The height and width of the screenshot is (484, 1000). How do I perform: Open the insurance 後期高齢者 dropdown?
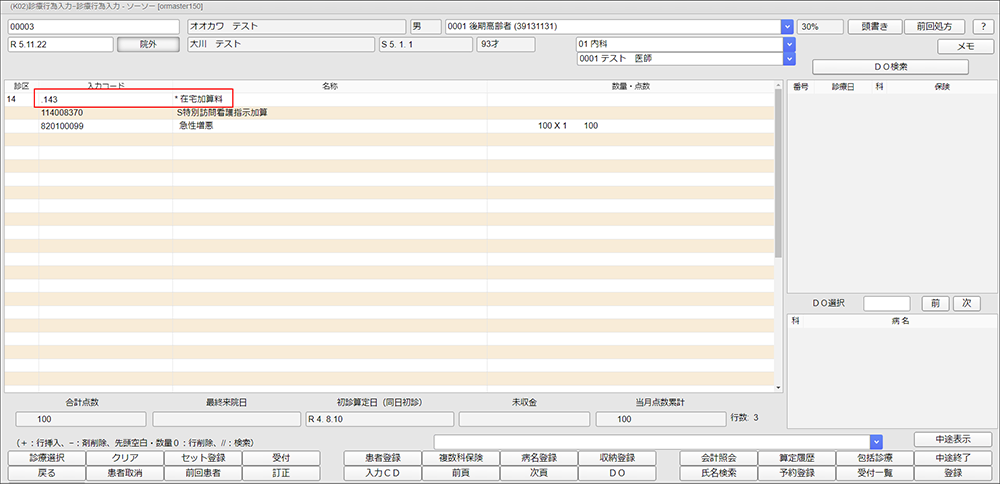click(788, 27)
